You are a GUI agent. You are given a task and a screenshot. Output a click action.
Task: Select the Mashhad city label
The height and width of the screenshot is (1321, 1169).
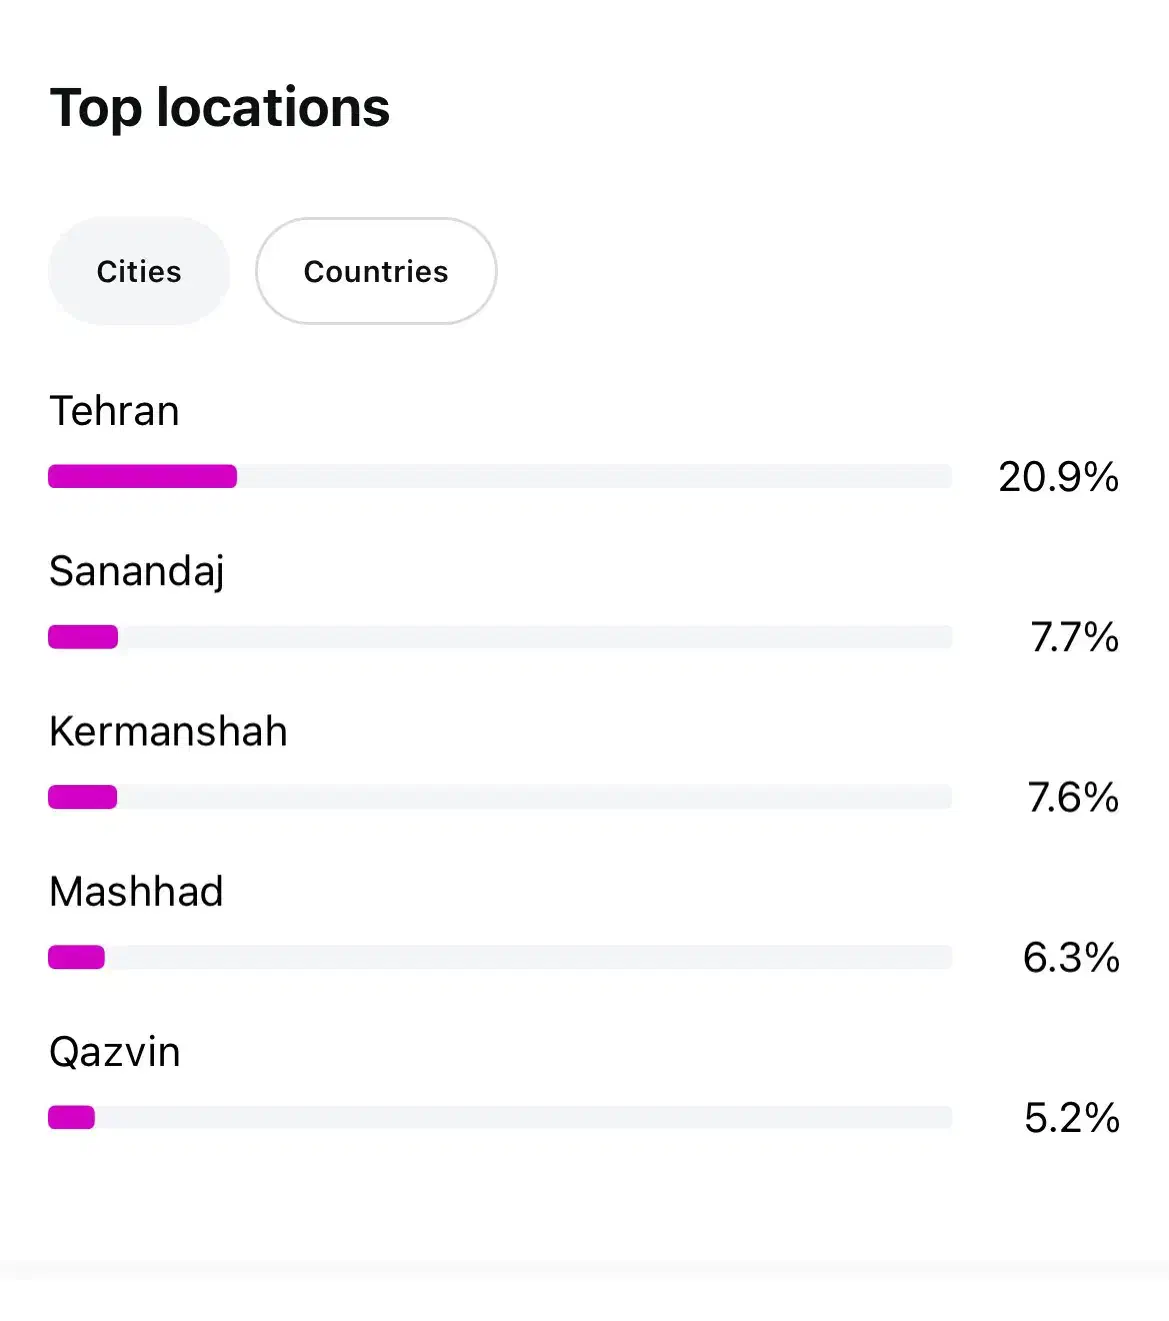pyautogui.click(x=136, y=891)
